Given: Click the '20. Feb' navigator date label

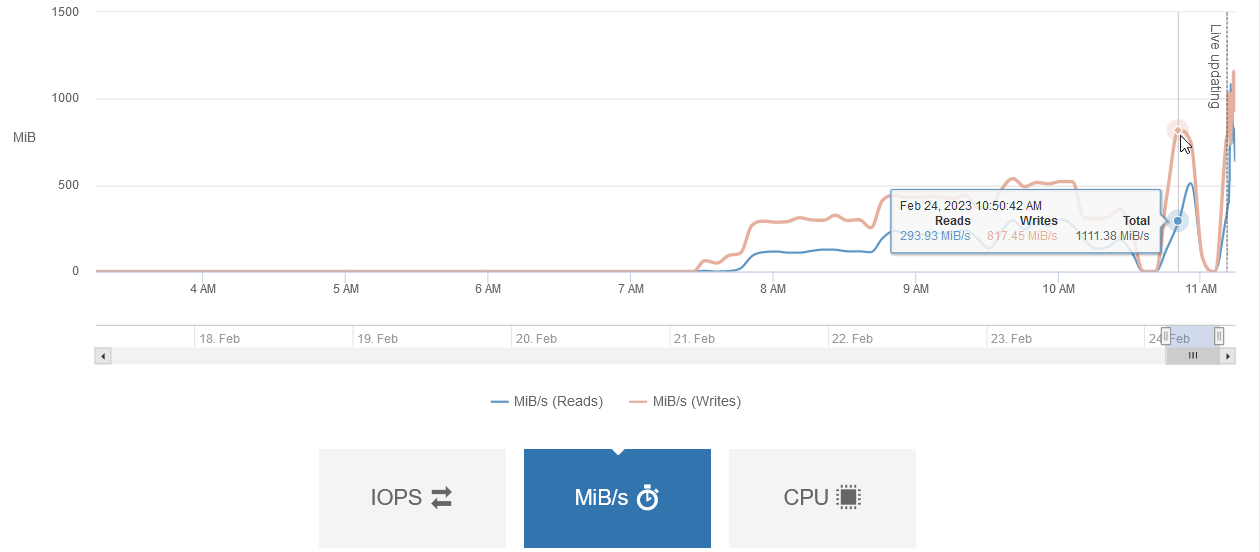Looking at the screenshot, I should pos(536,339).
